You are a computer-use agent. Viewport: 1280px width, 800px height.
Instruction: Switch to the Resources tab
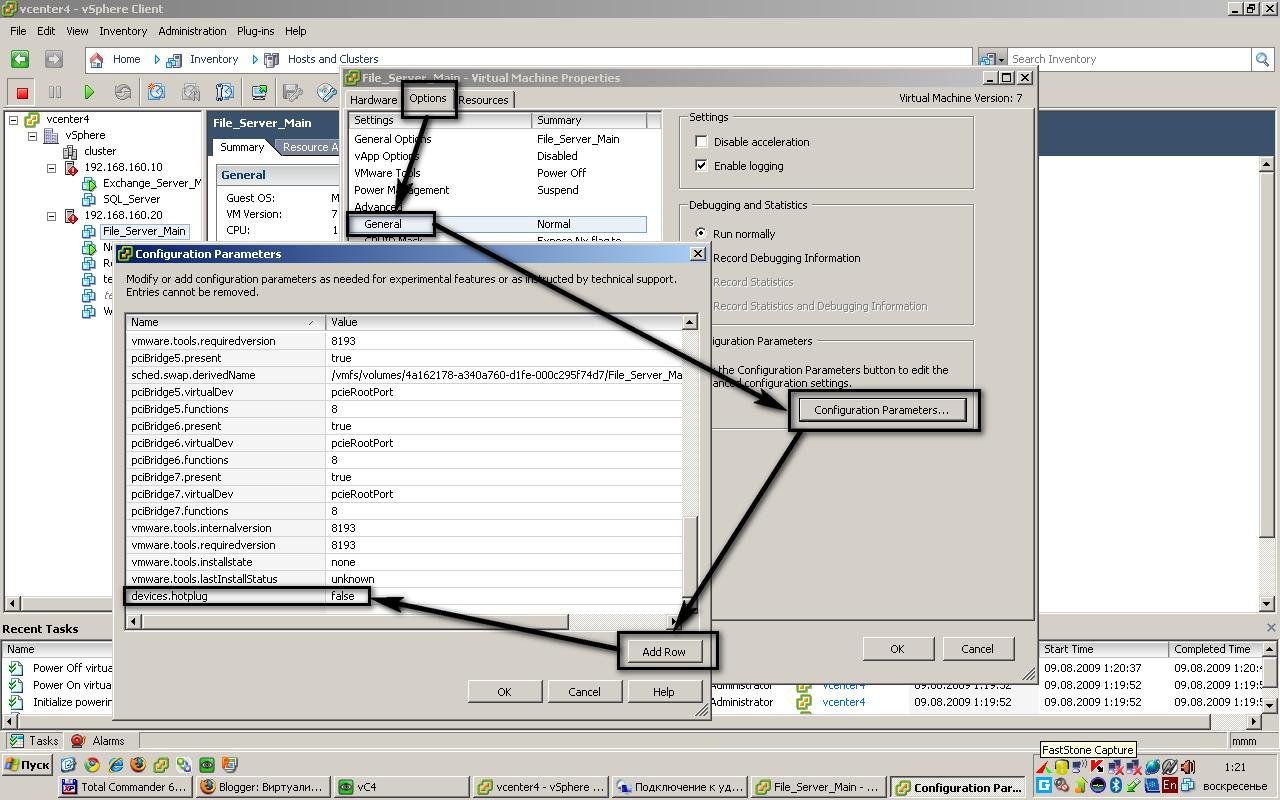tap(484, 100)
